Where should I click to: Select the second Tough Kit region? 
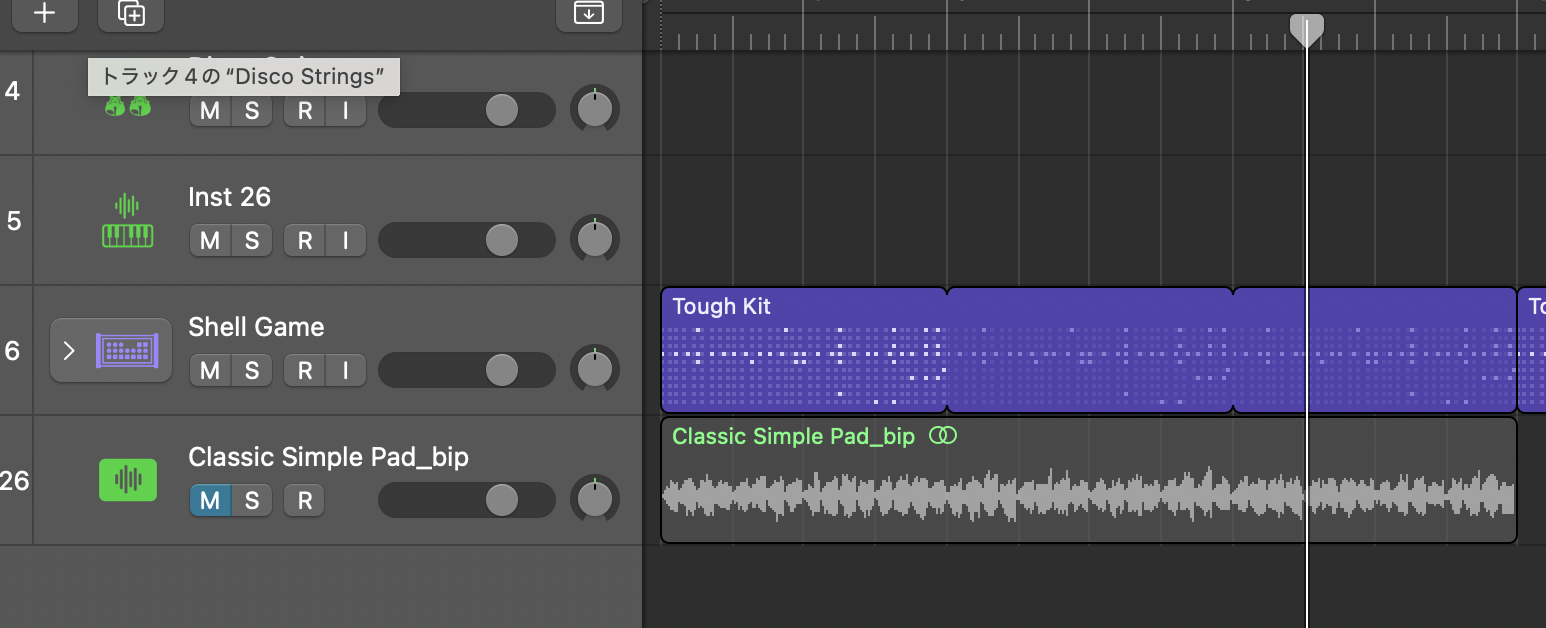[1090, 350]
